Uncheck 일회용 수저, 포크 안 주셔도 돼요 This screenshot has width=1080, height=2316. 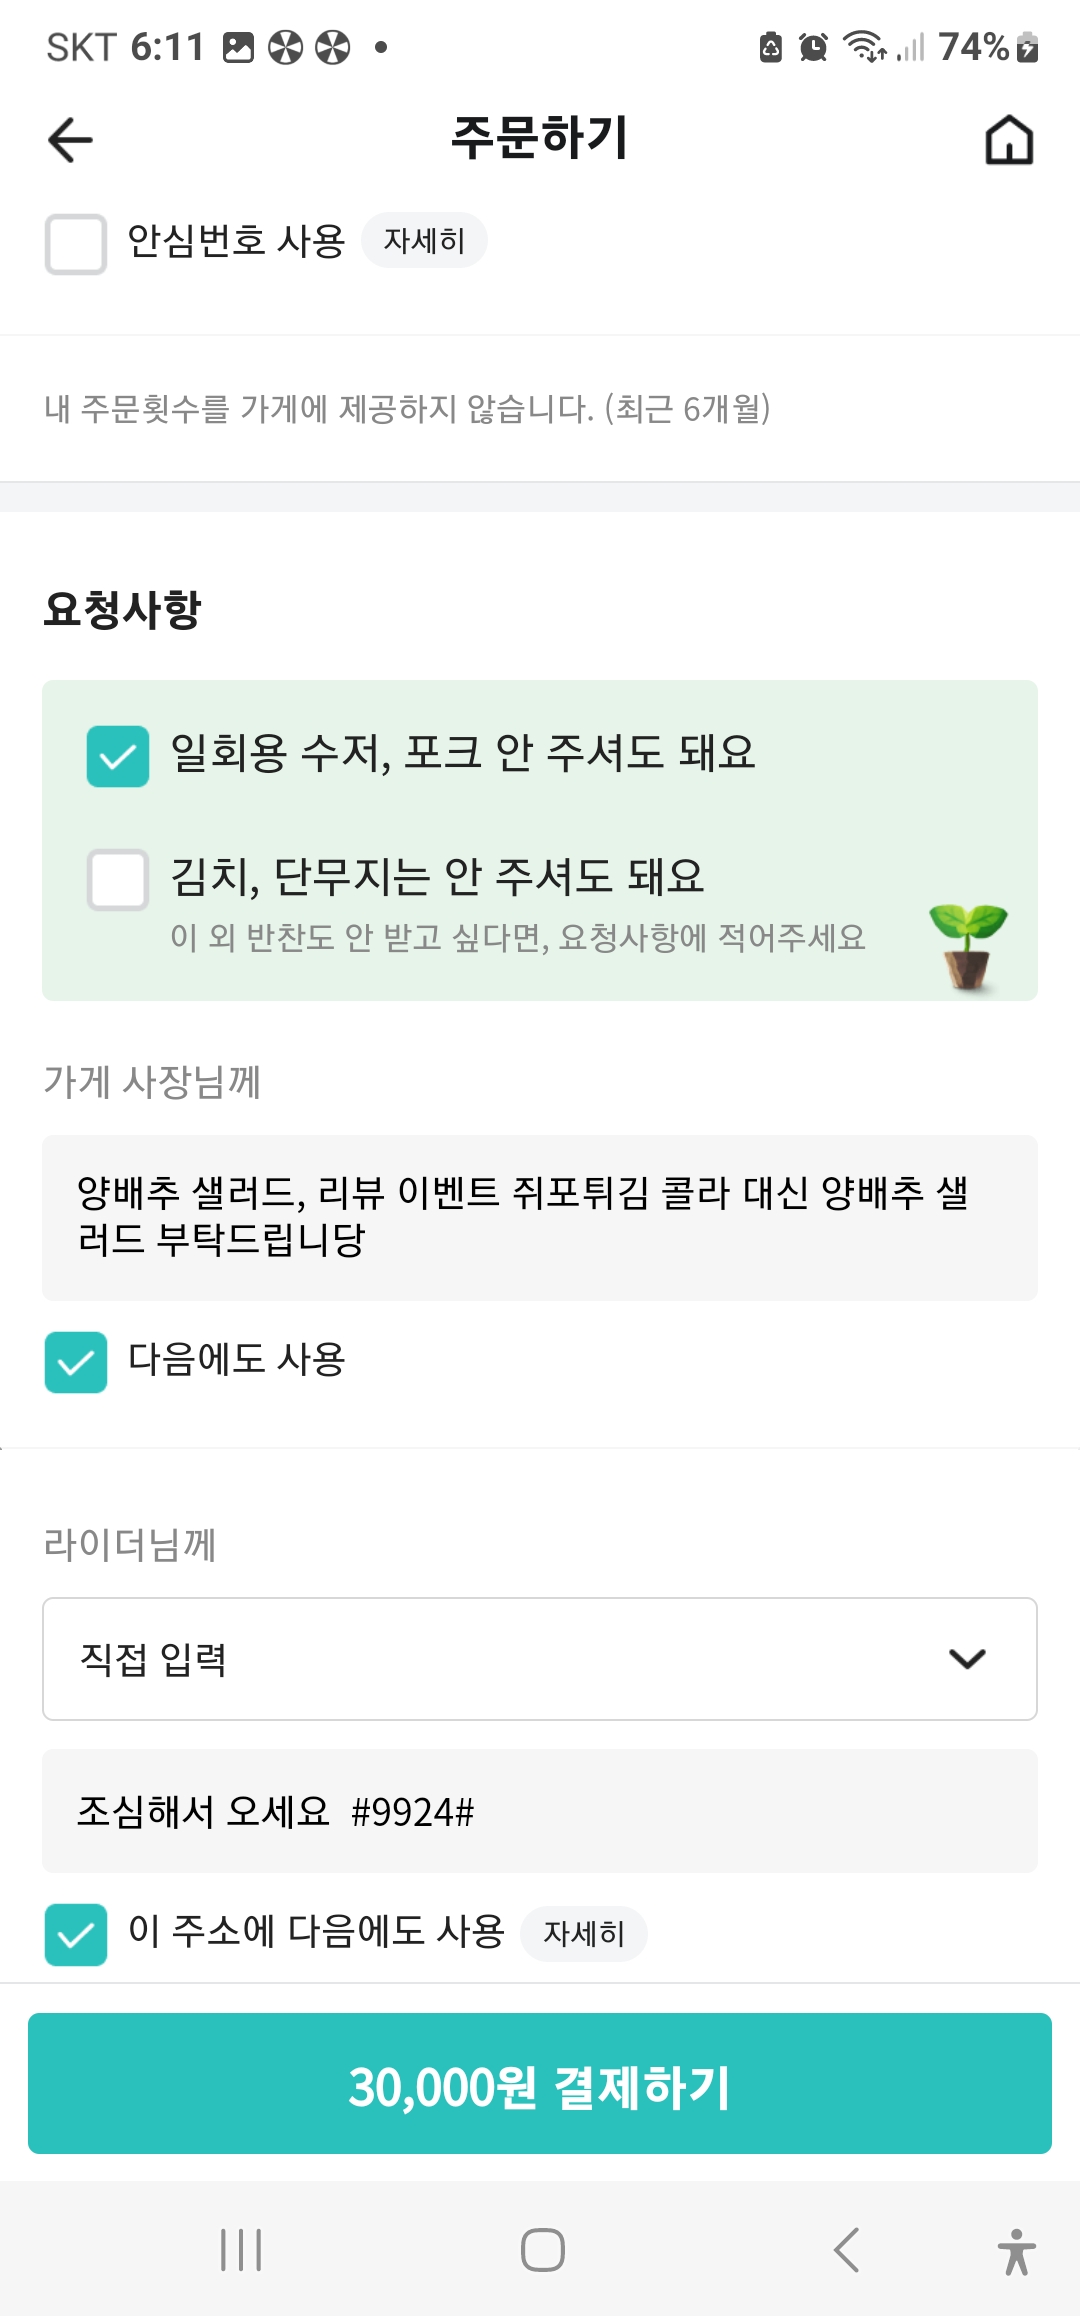(x=118, y=756)
